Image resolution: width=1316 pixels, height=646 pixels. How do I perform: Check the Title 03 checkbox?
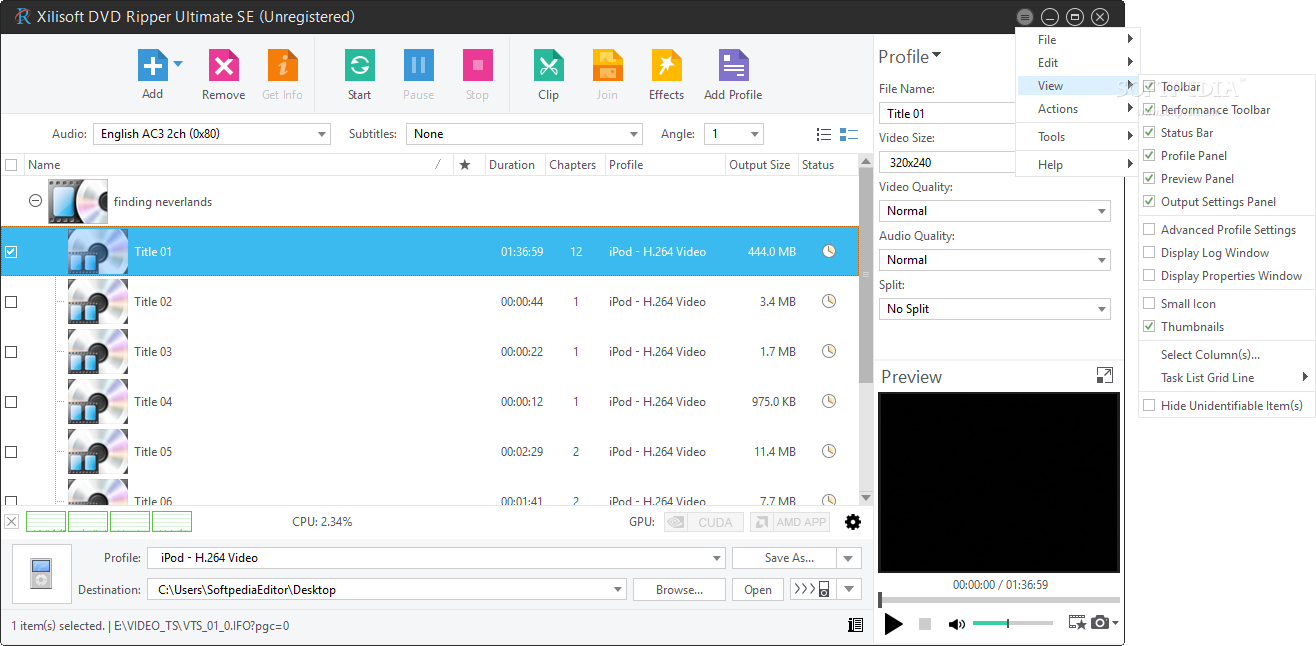(x=11, y=352)
